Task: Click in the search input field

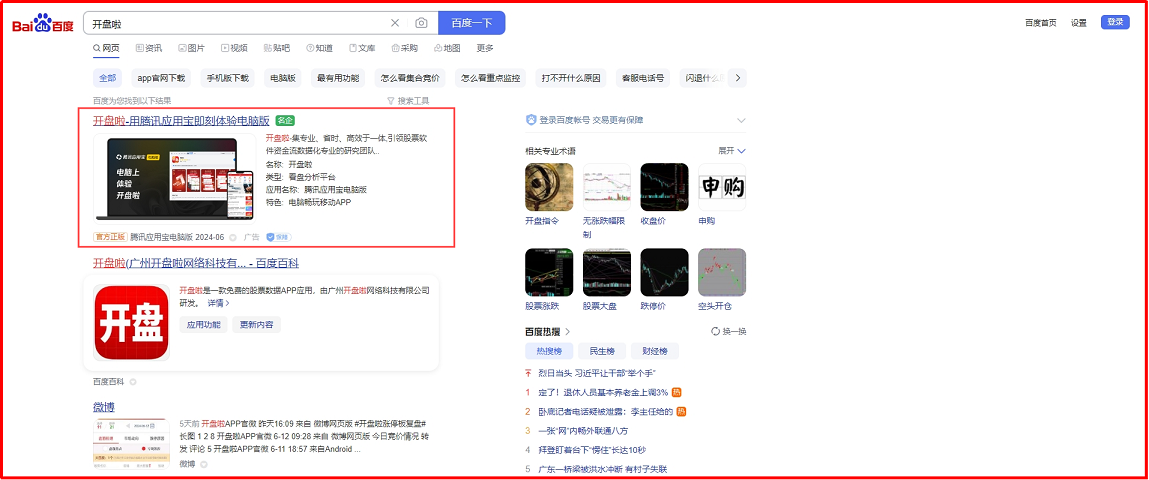Action: point(238,23)
